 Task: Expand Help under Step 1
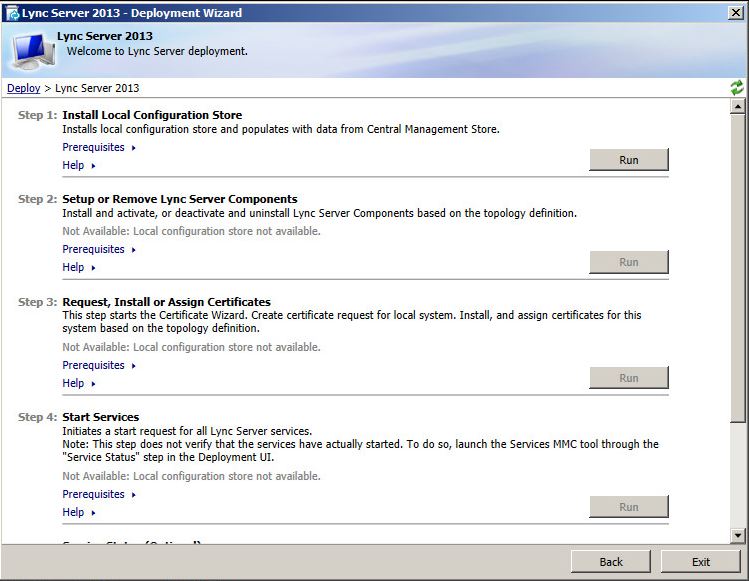click(x=79, y=165)
